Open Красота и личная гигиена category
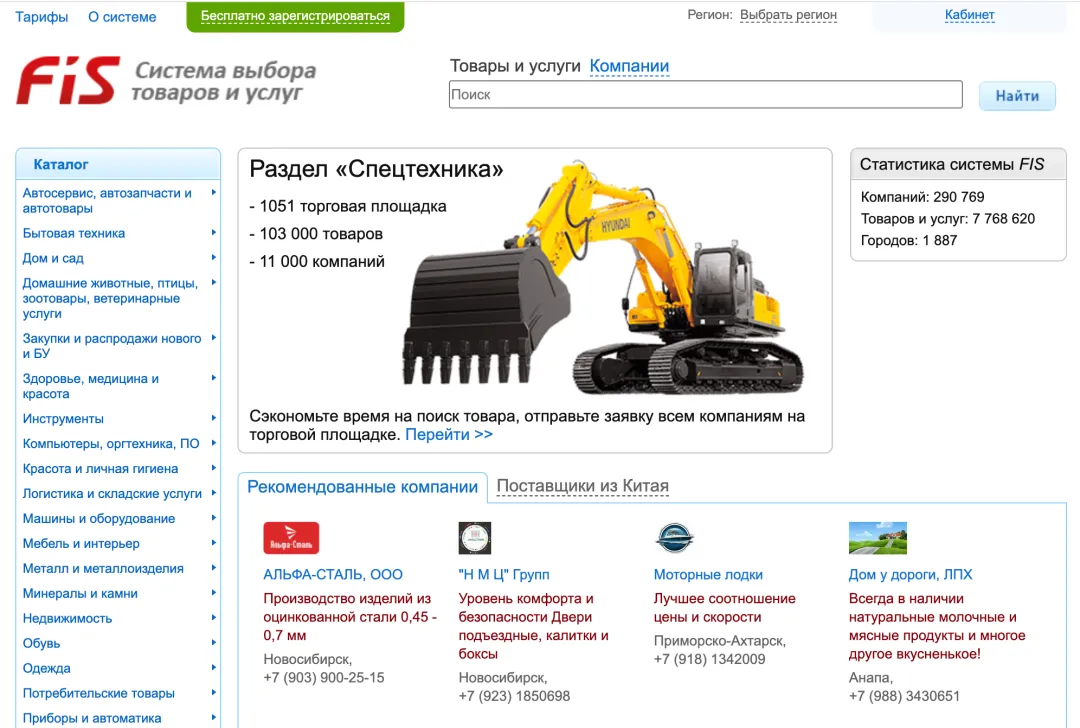 [x=101, y=468]
